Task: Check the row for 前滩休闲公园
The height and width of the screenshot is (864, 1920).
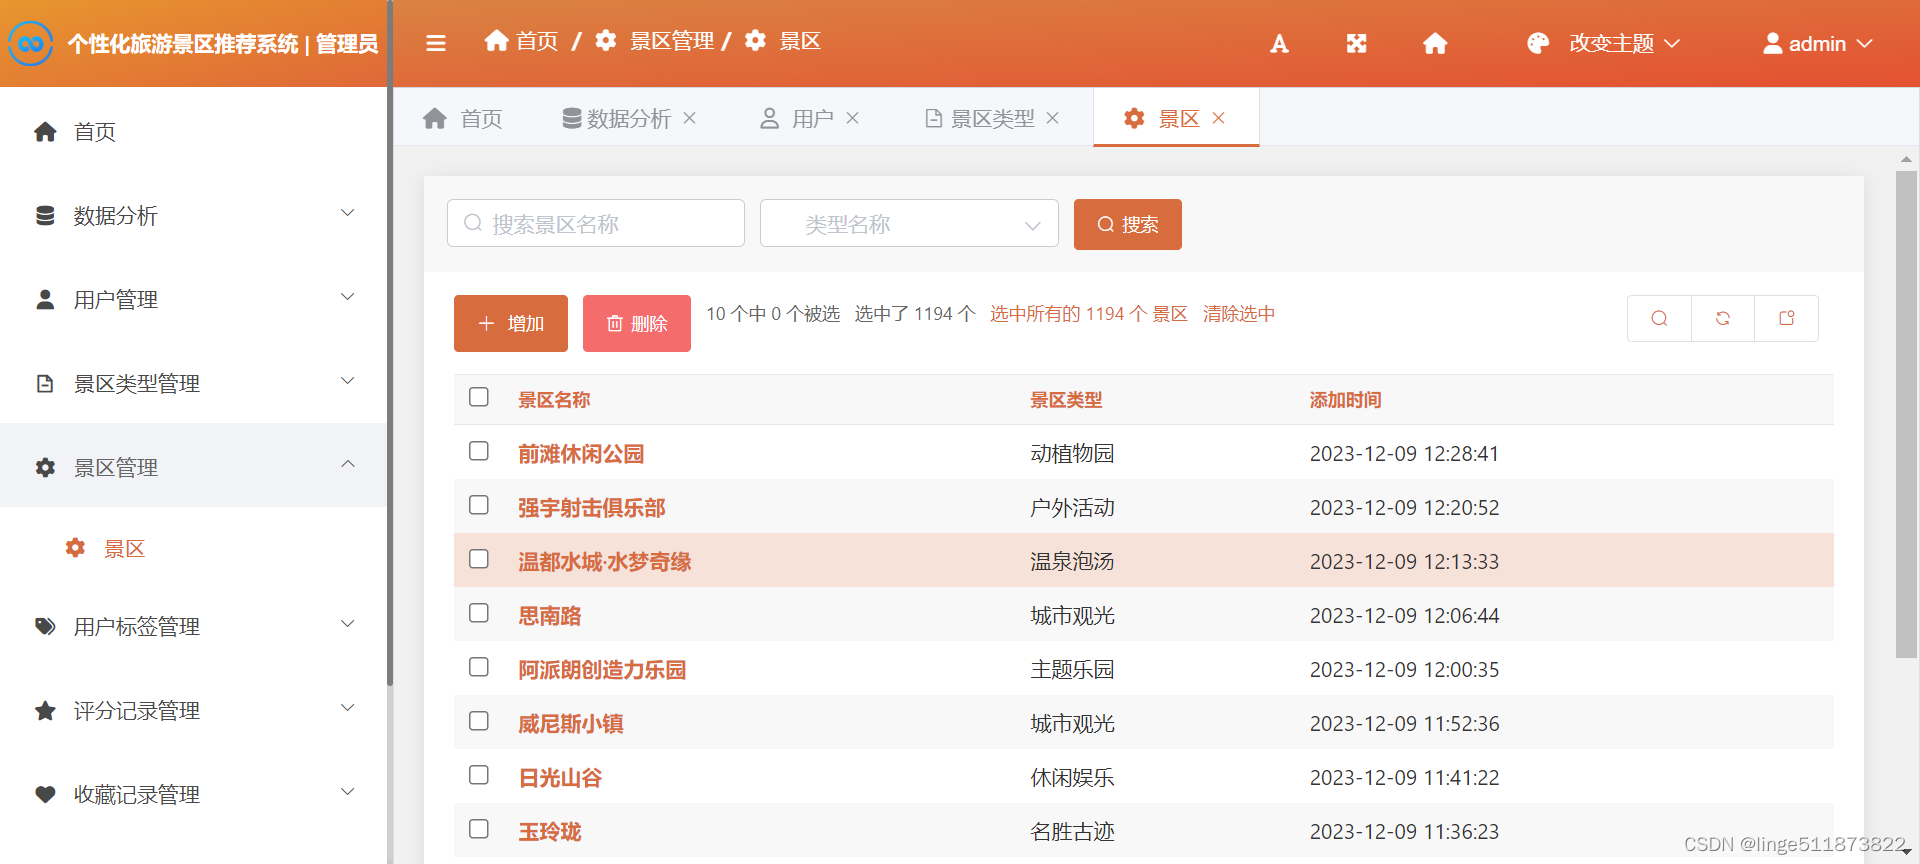Action: [x=479, y=451]
